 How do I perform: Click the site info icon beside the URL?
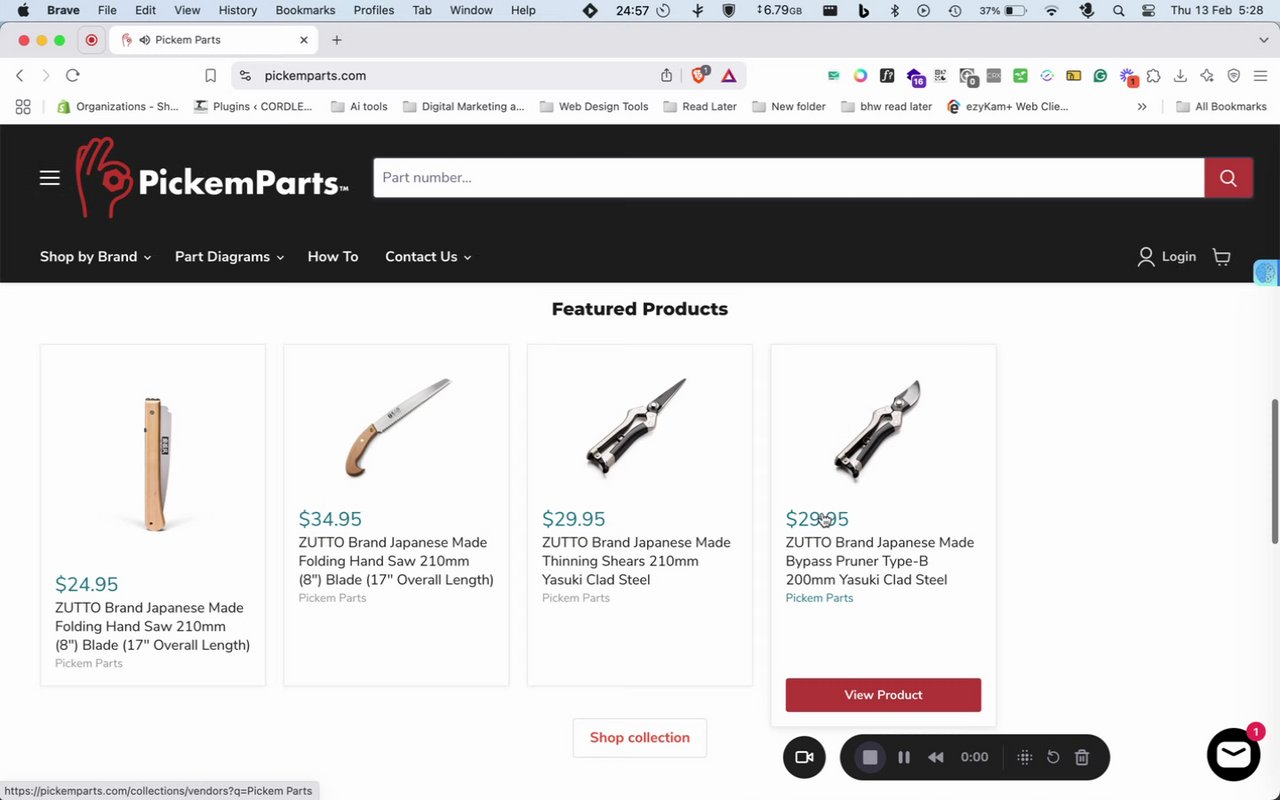246,75
